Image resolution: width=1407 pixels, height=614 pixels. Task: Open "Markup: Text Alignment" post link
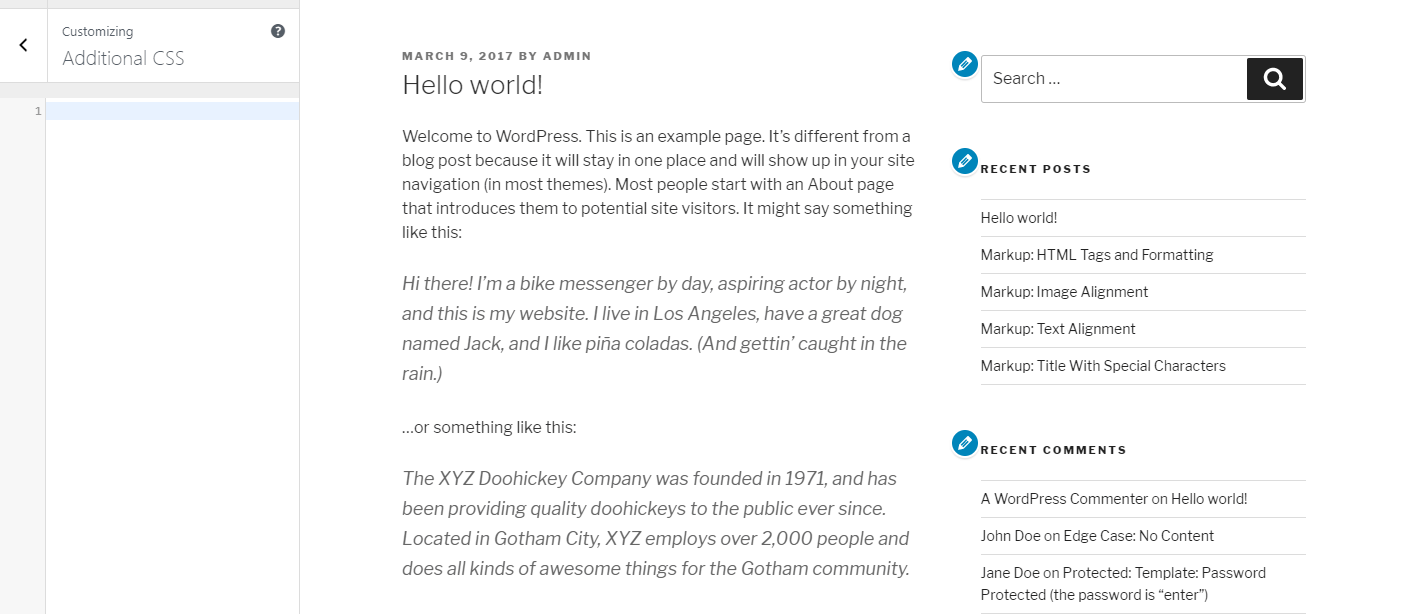point(1057,328)
